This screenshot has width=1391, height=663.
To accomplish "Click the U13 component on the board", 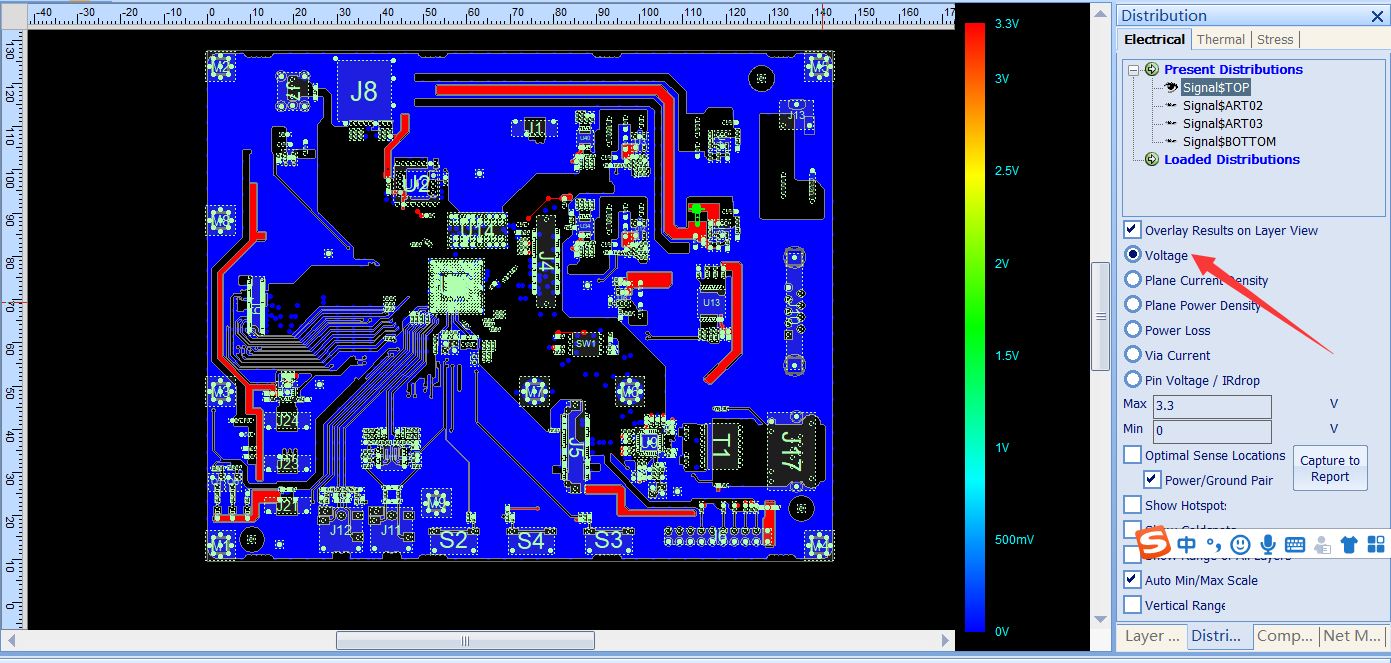I will coord(711,301).
